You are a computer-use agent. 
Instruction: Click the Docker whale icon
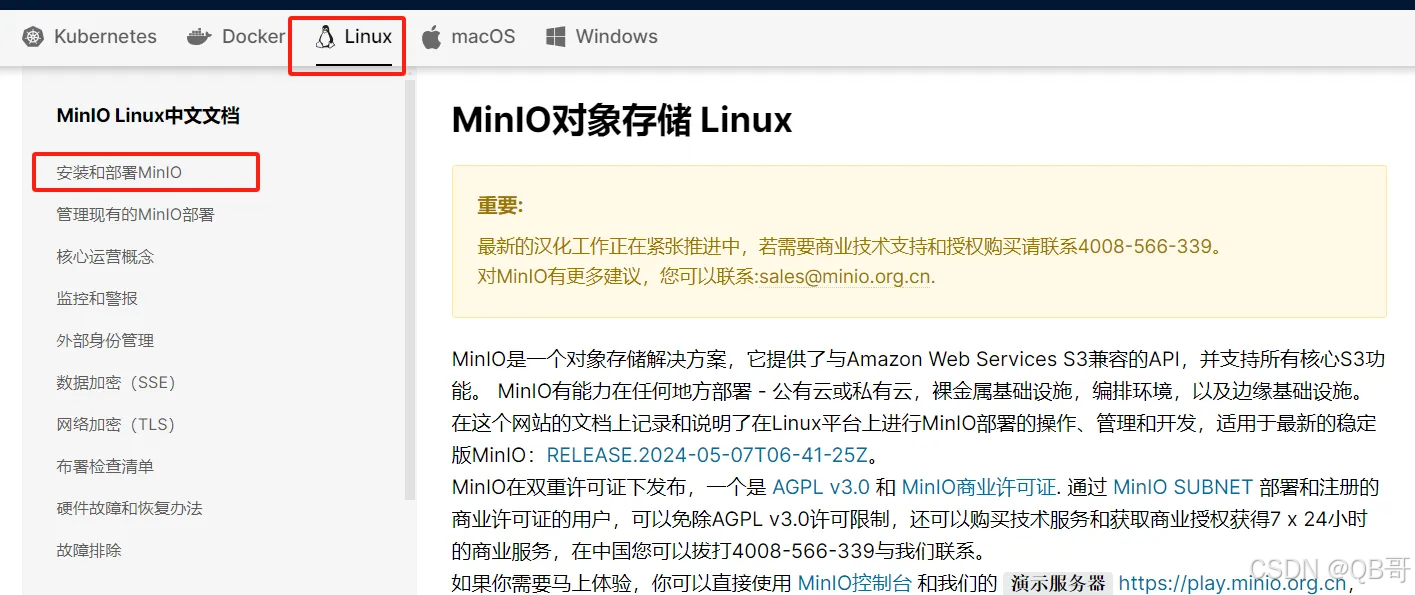tap(199, 37)
